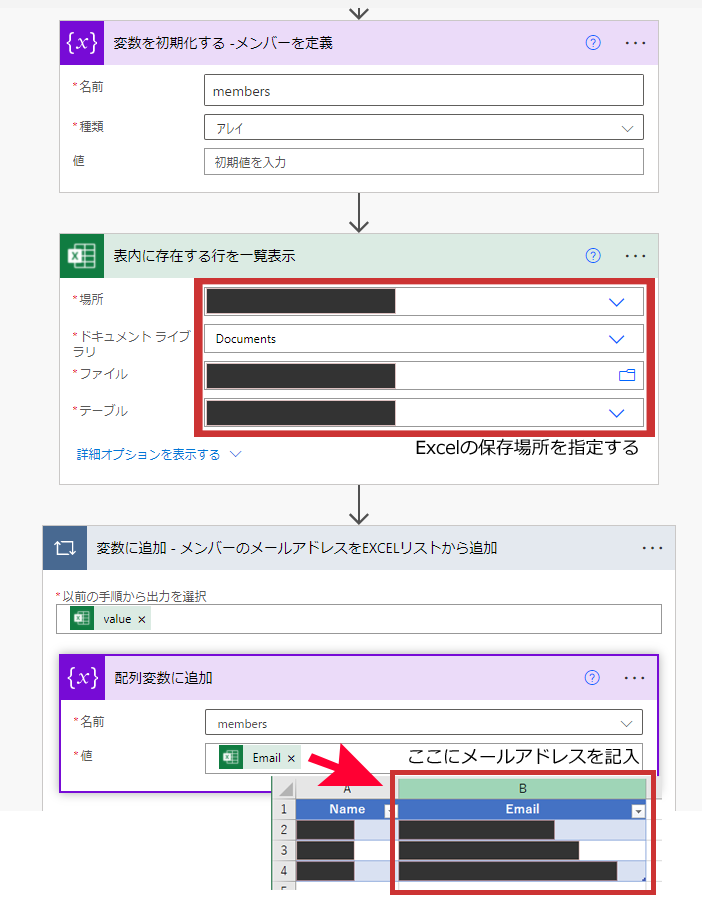702x900 pixels.
Task: Remove the Email token from the value field
Action: tap(291, 758)
